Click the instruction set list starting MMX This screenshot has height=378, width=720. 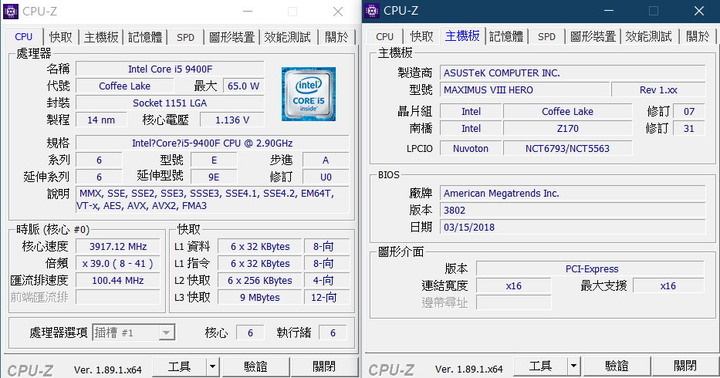point(212,200)
